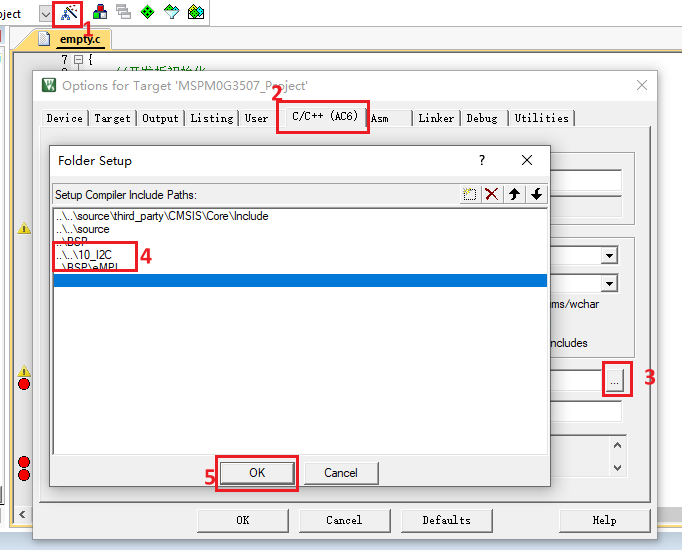Switch to the C/C++ (AC6) tab

(323, 117)
